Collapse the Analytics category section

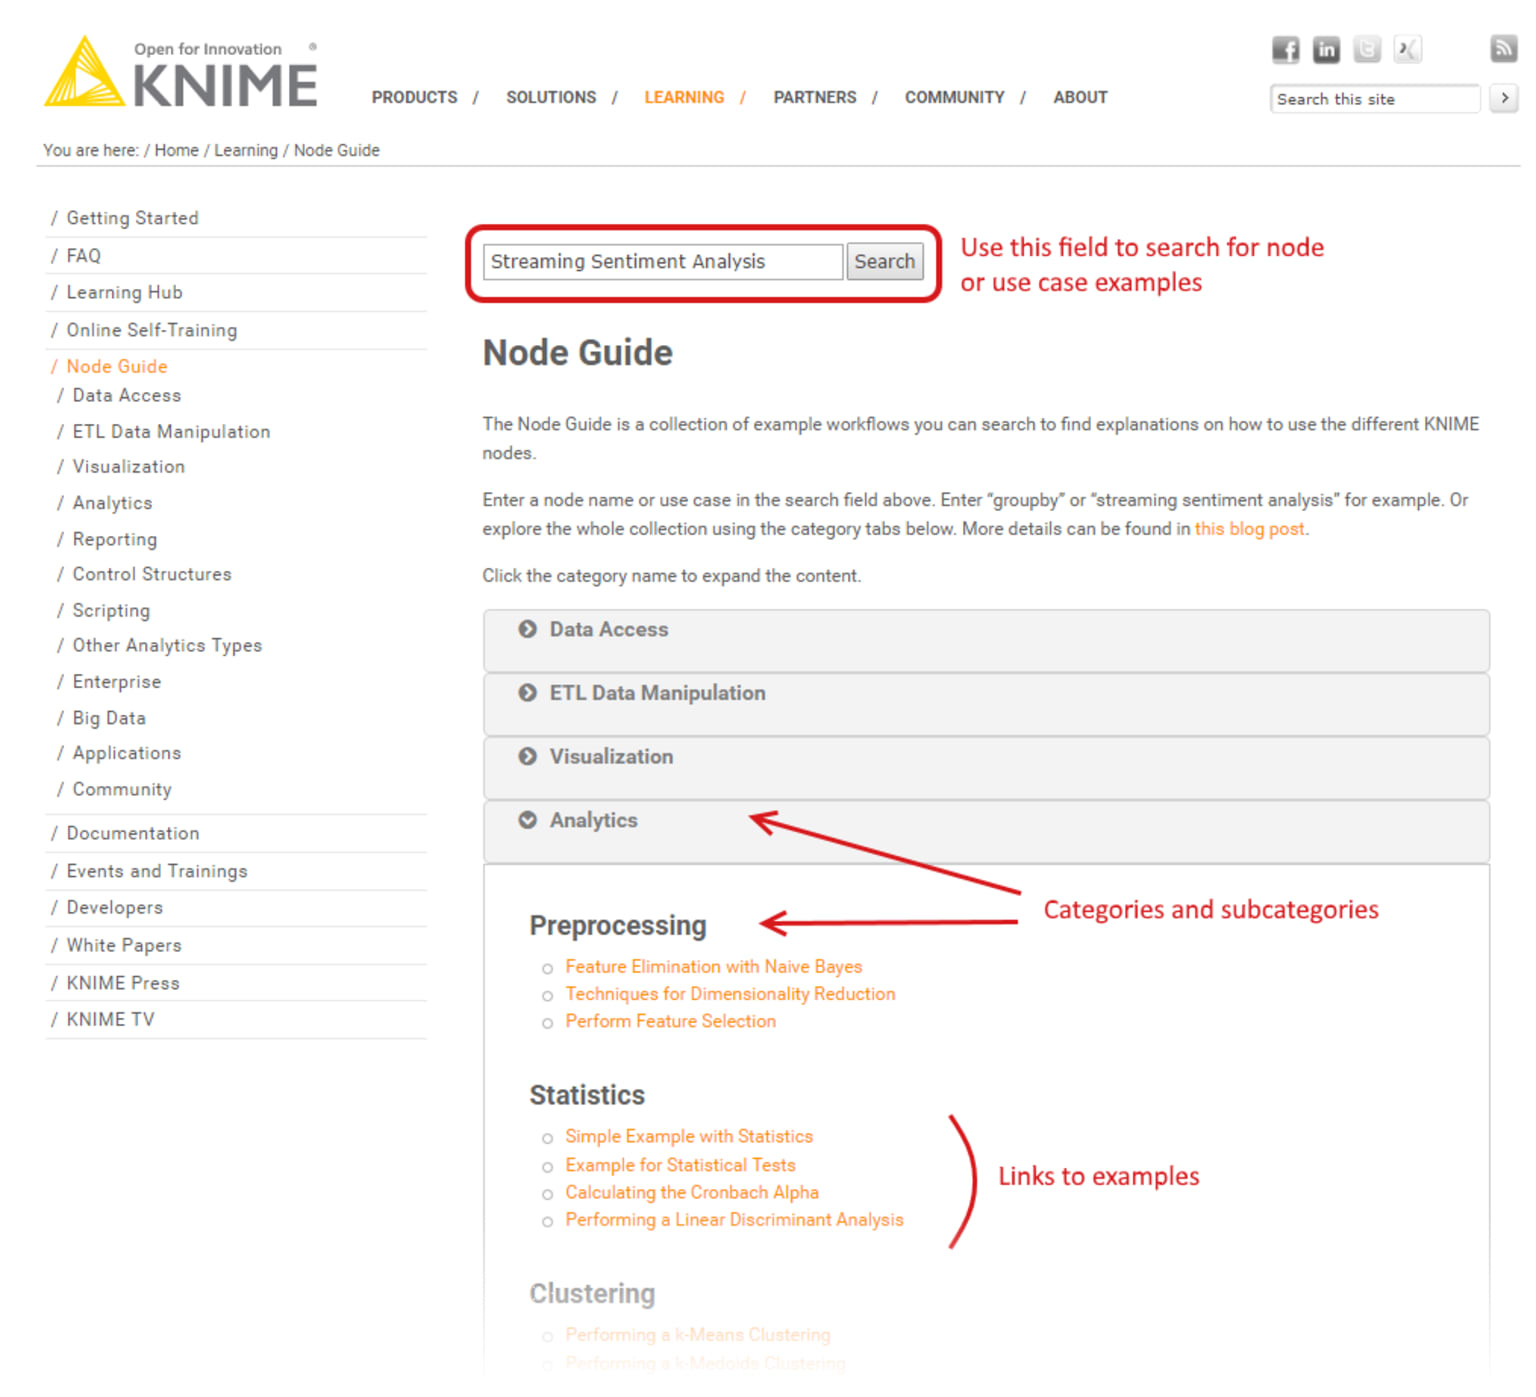(x=986, y=831)
